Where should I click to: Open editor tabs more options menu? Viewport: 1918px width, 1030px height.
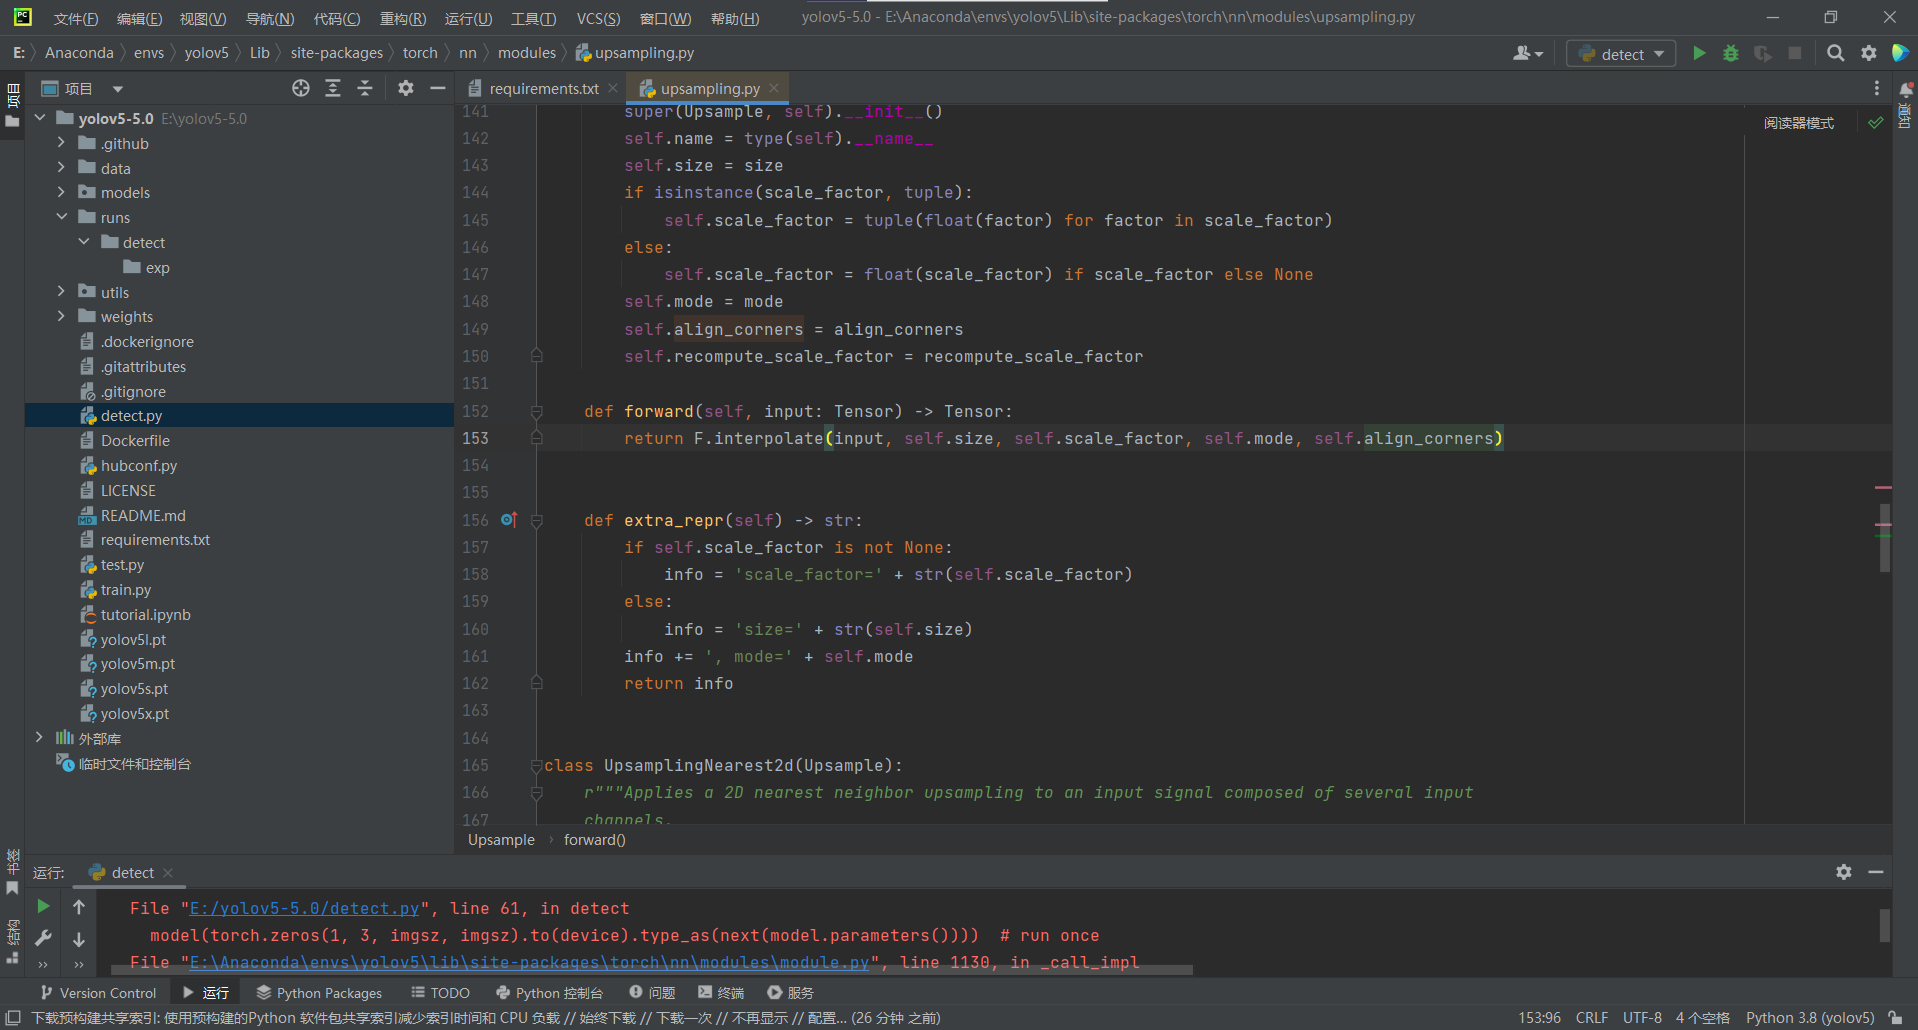pyautogui.click(x=1876, y=88)
